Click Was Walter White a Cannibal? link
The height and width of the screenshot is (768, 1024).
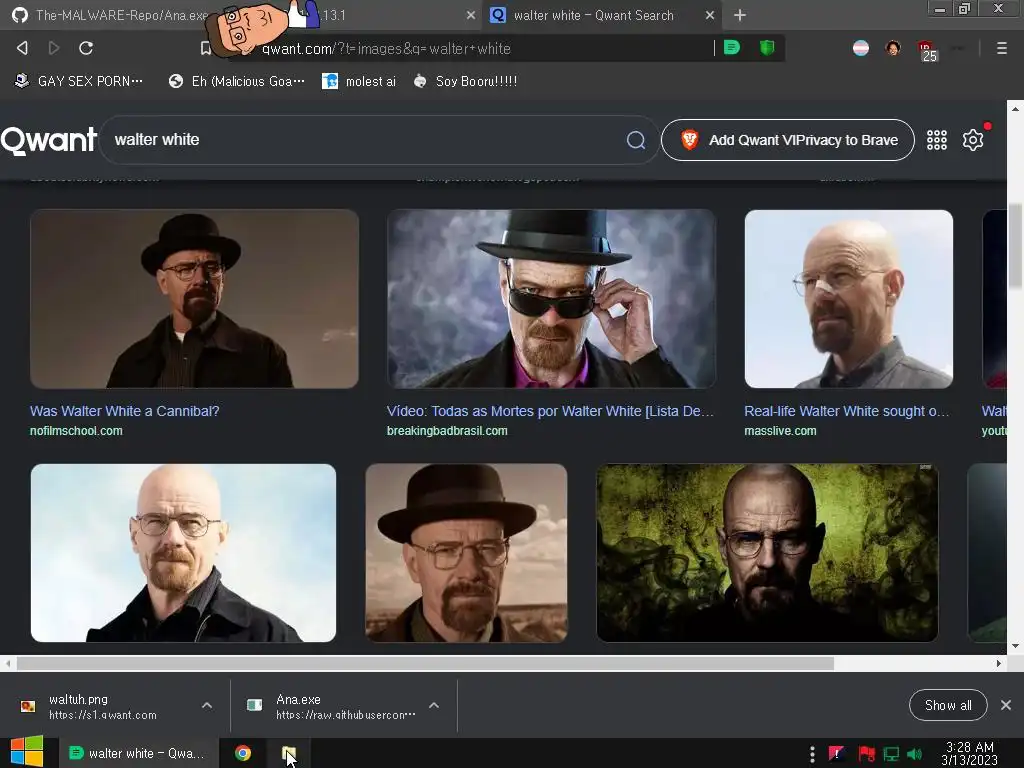(x=125, y=411)
